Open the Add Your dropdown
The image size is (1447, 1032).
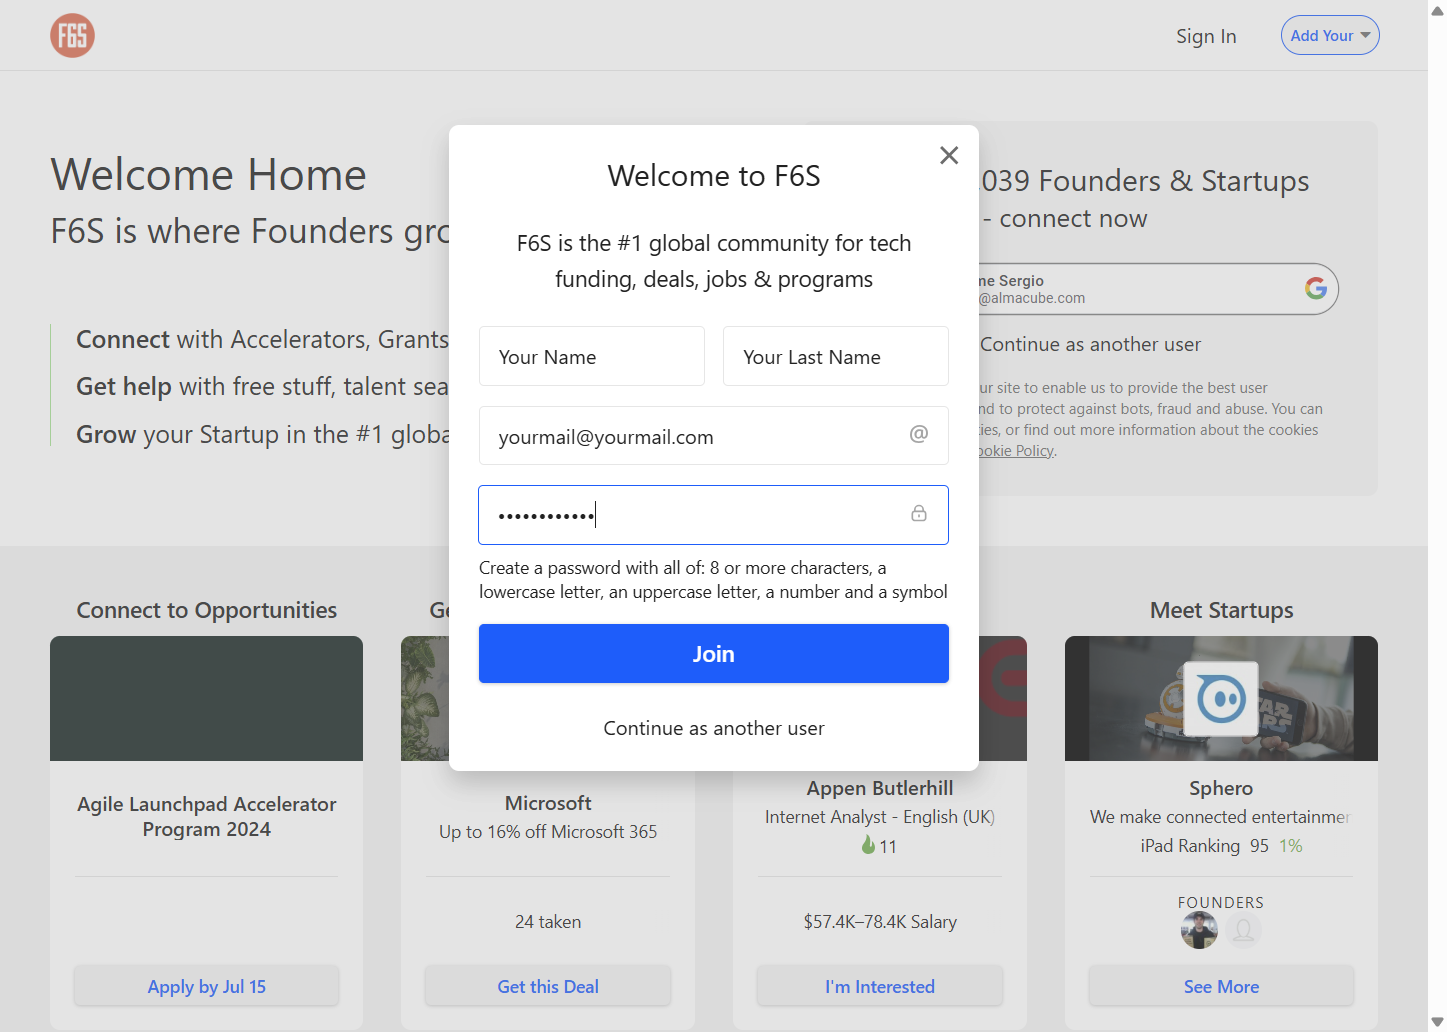tap(1330, 36)
